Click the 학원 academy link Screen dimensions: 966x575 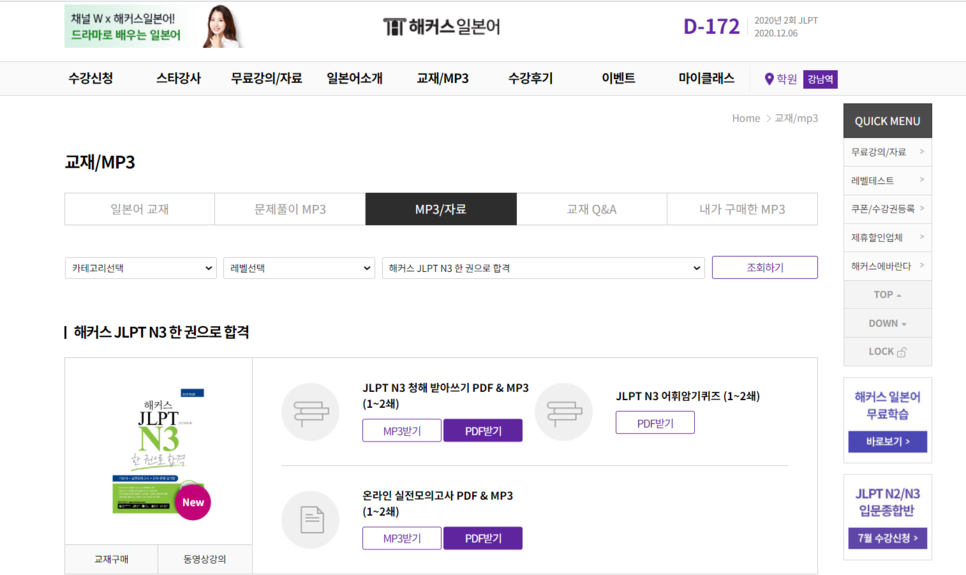[x=786, y=79]
